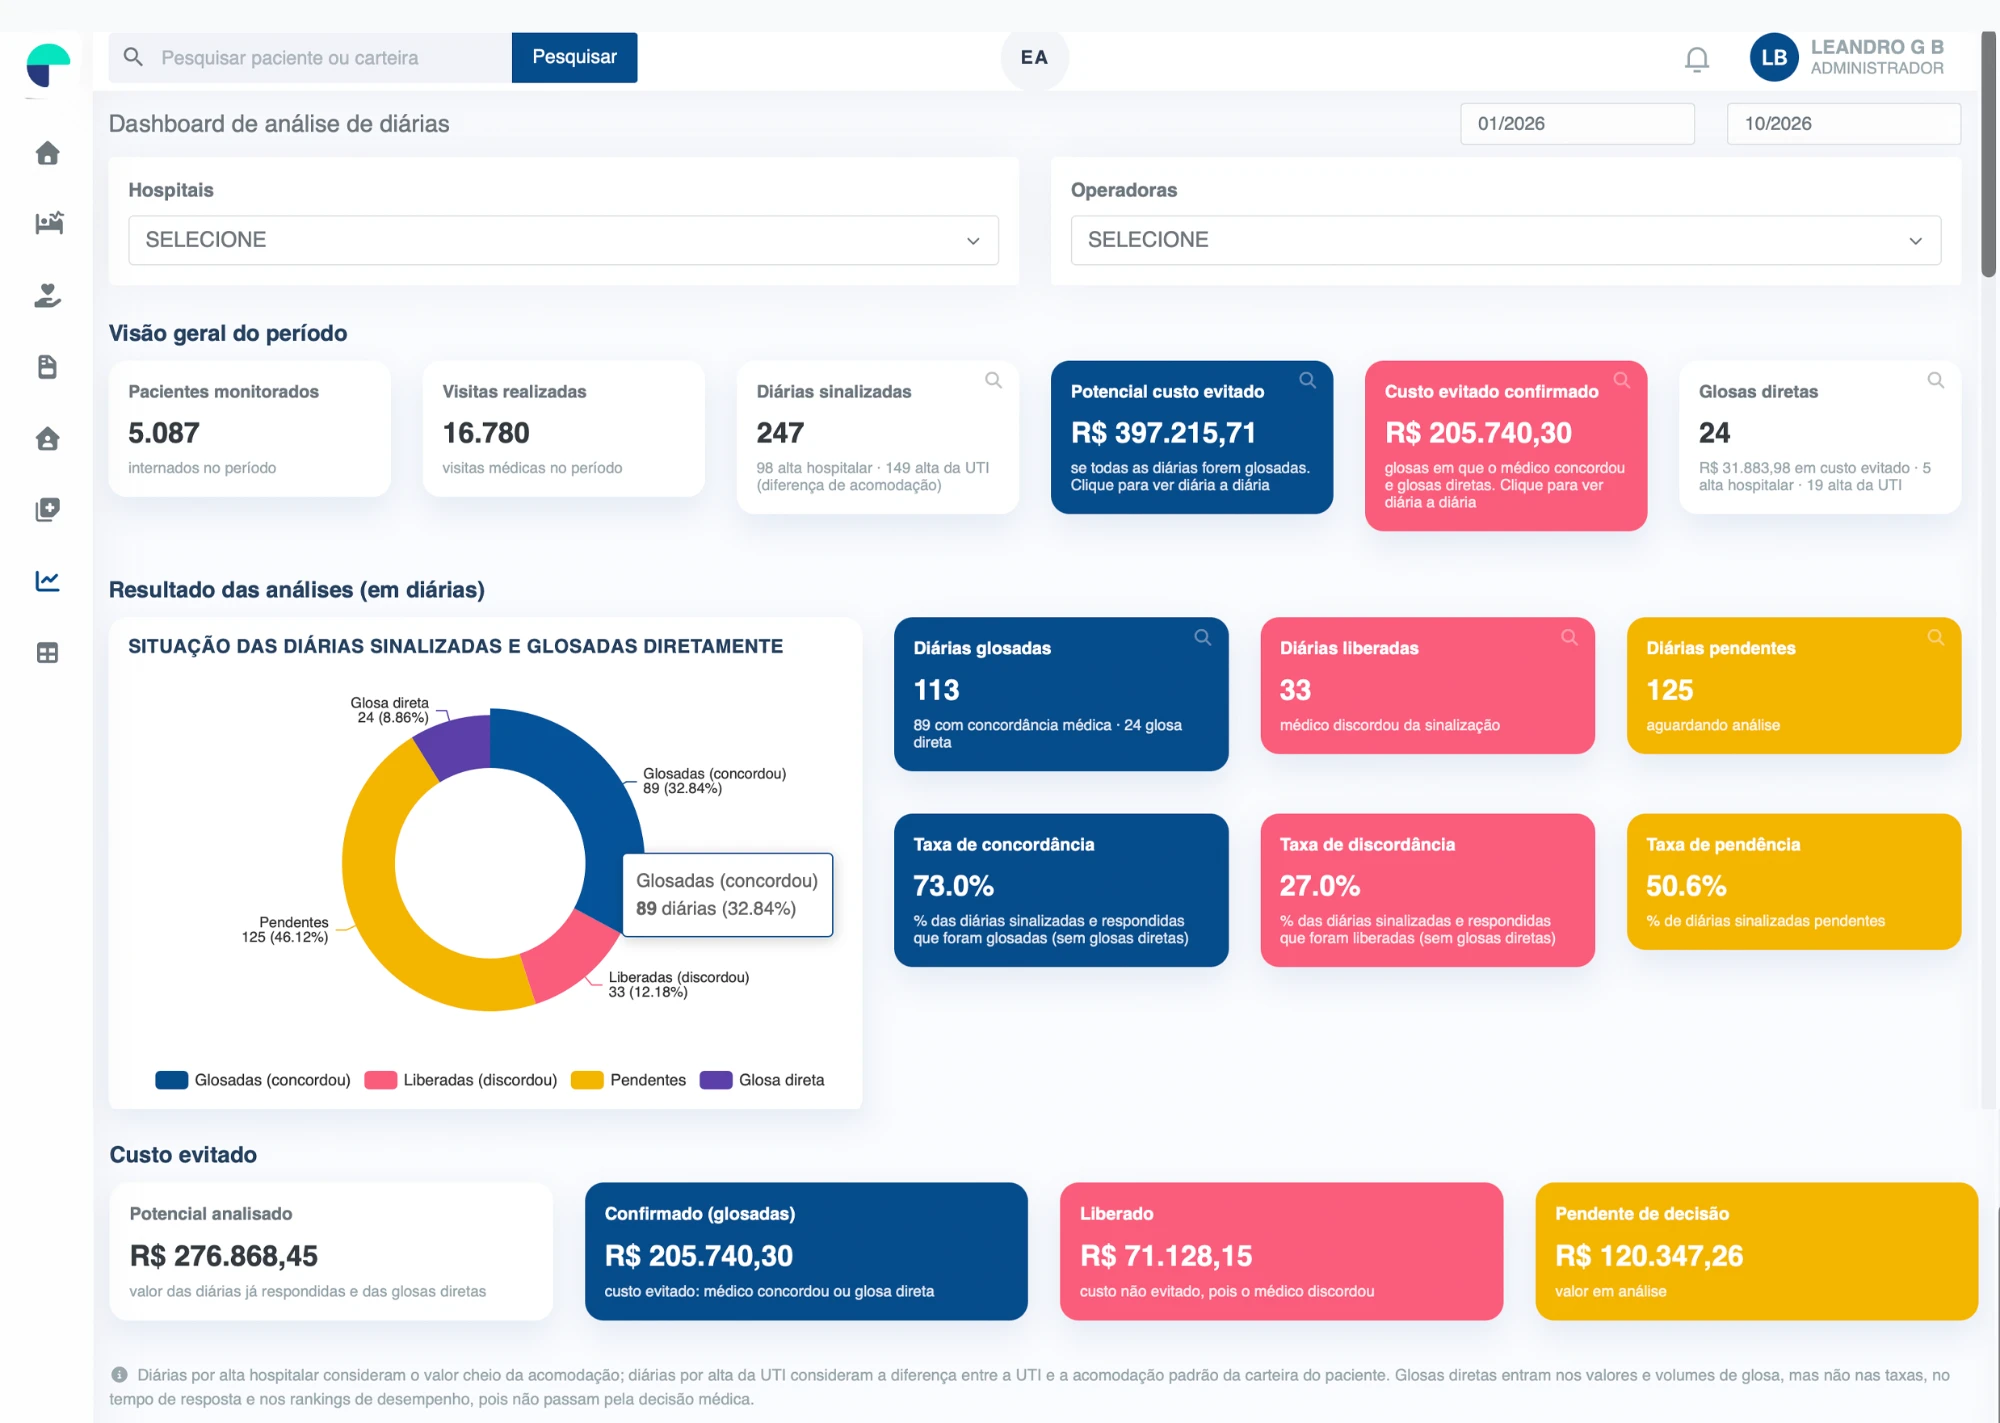This screenshot has height=1423, width=2000.
Task: Click magnifier on Potencial custo evitado card
Action: 1307,380
